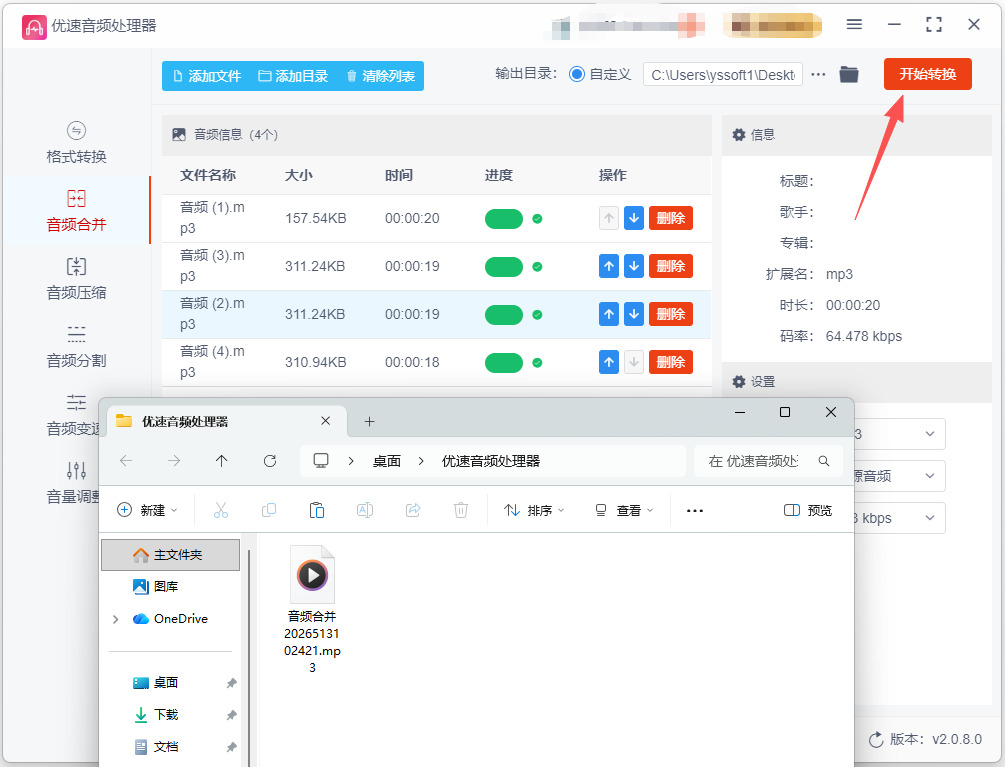Toggle the 预览 preview pane
Screen dimensions: 1005x767
808,510
